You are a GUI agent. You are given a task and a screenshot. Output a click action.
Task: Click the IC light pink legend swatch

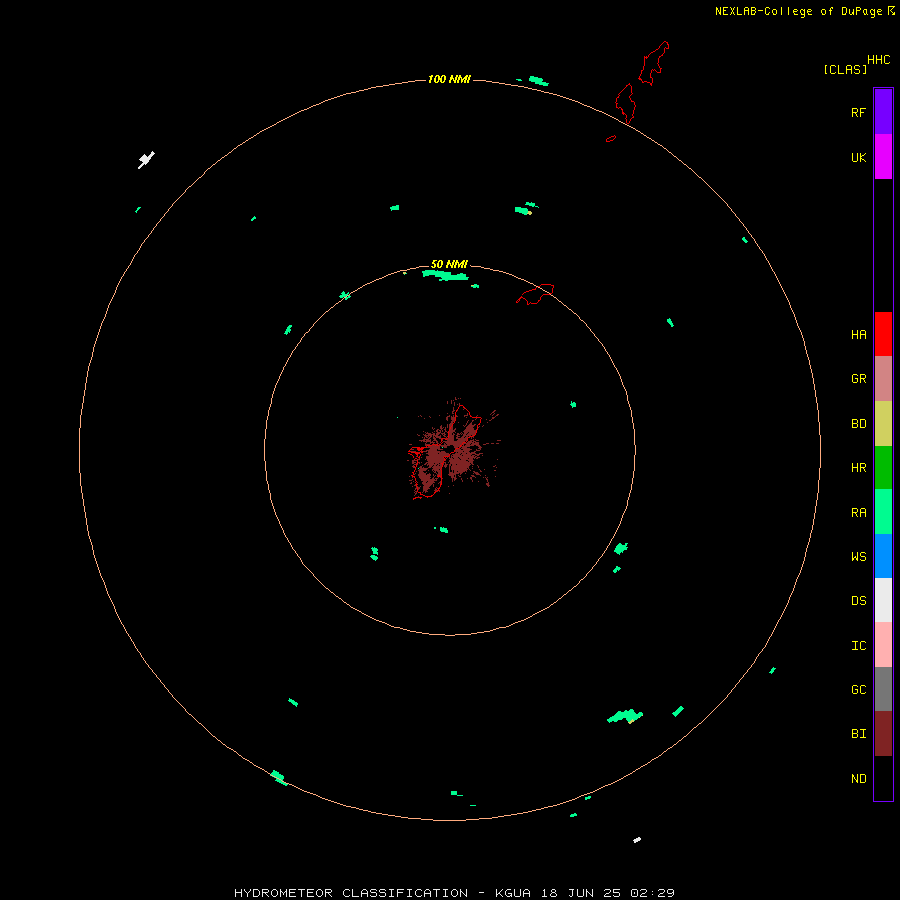pyautogui.click(x=883, y=645)
